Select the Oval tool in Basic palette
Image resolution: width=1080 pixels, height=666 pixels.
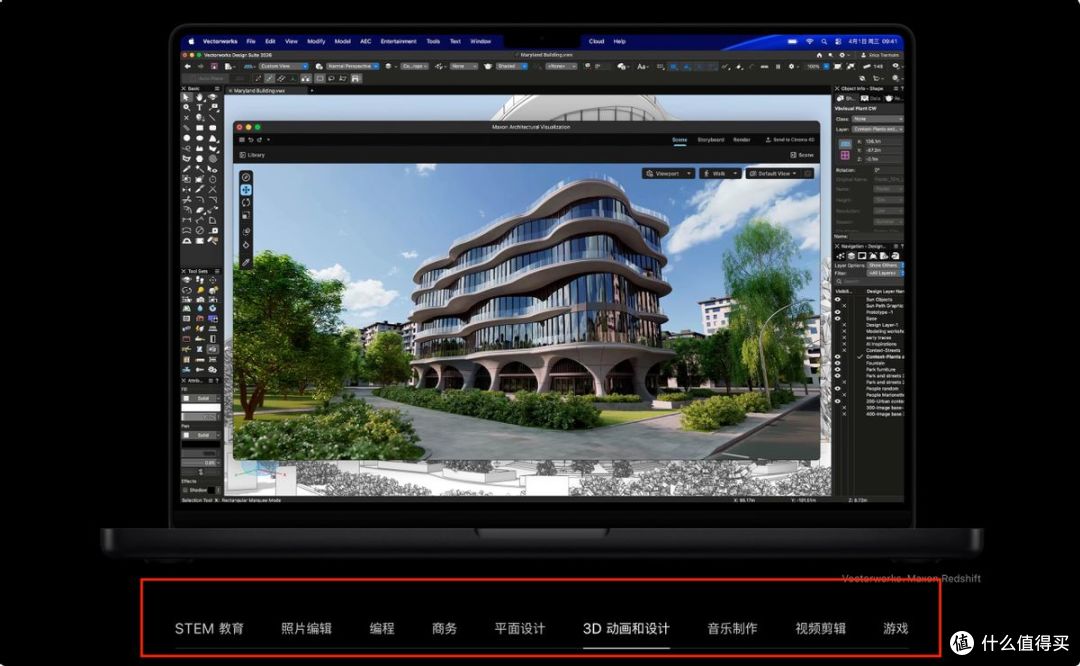pyautogui.click(x=200, y=138)
